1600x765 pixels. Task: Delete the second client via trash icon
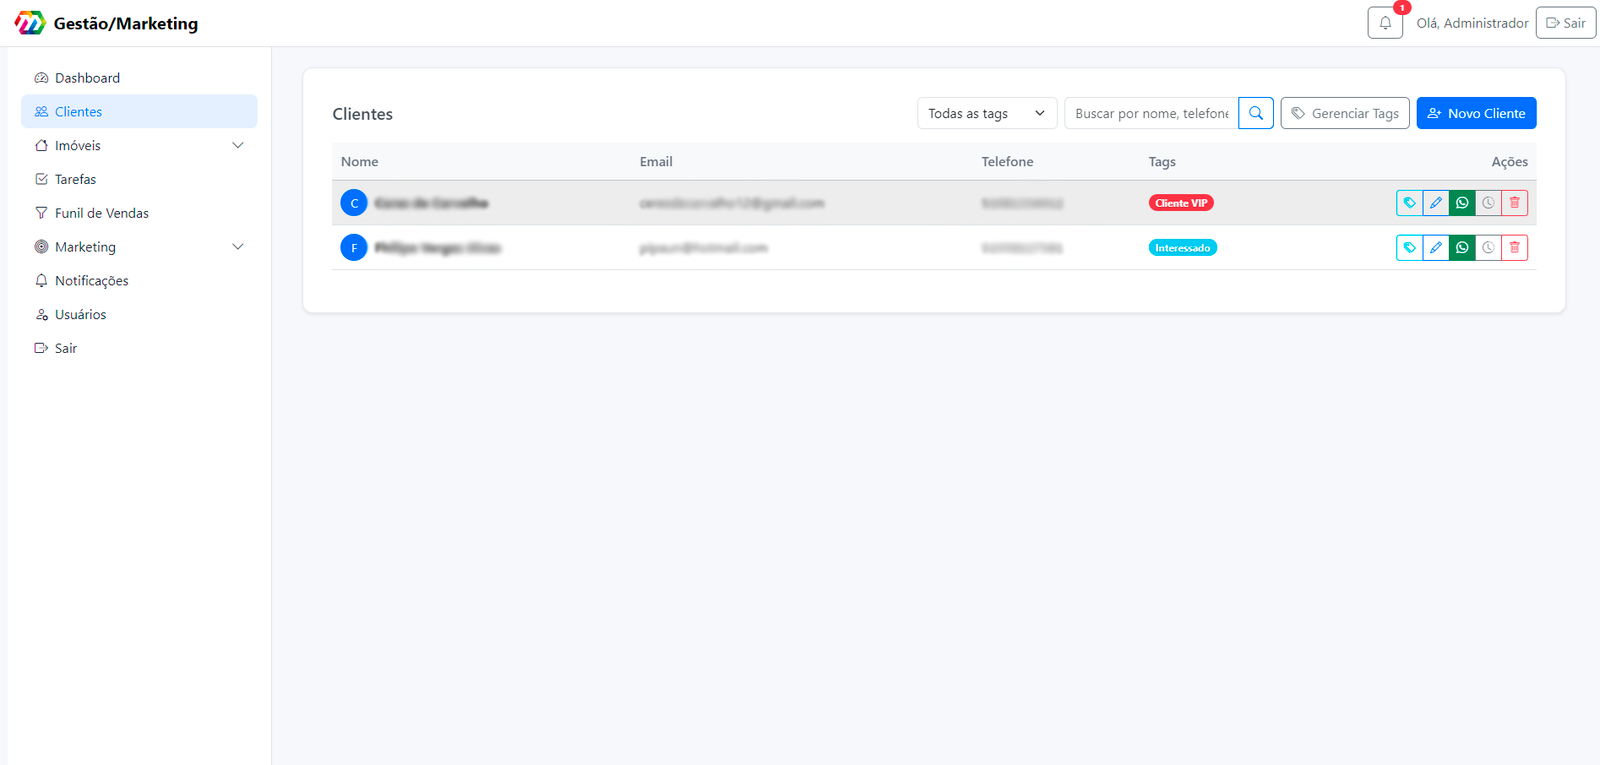coord(1514,248)
